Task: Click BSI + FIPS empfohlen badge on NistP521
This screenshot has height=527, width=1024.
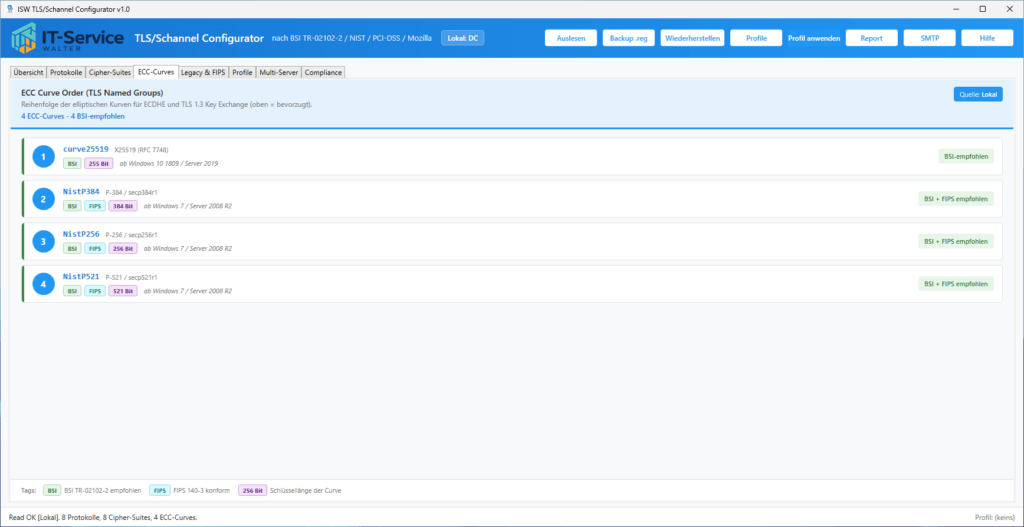Action: click(x=956, y=284)
